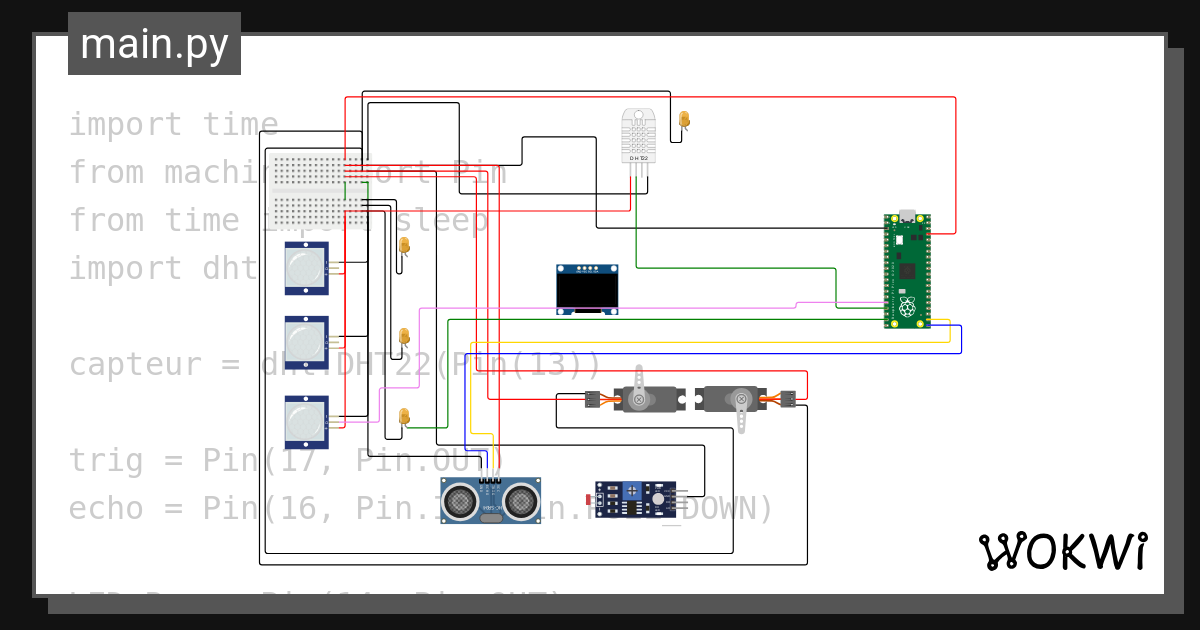This screenshot has width=1200, height=630.
Task: Select the left servo motor
Action: point(638,394)
